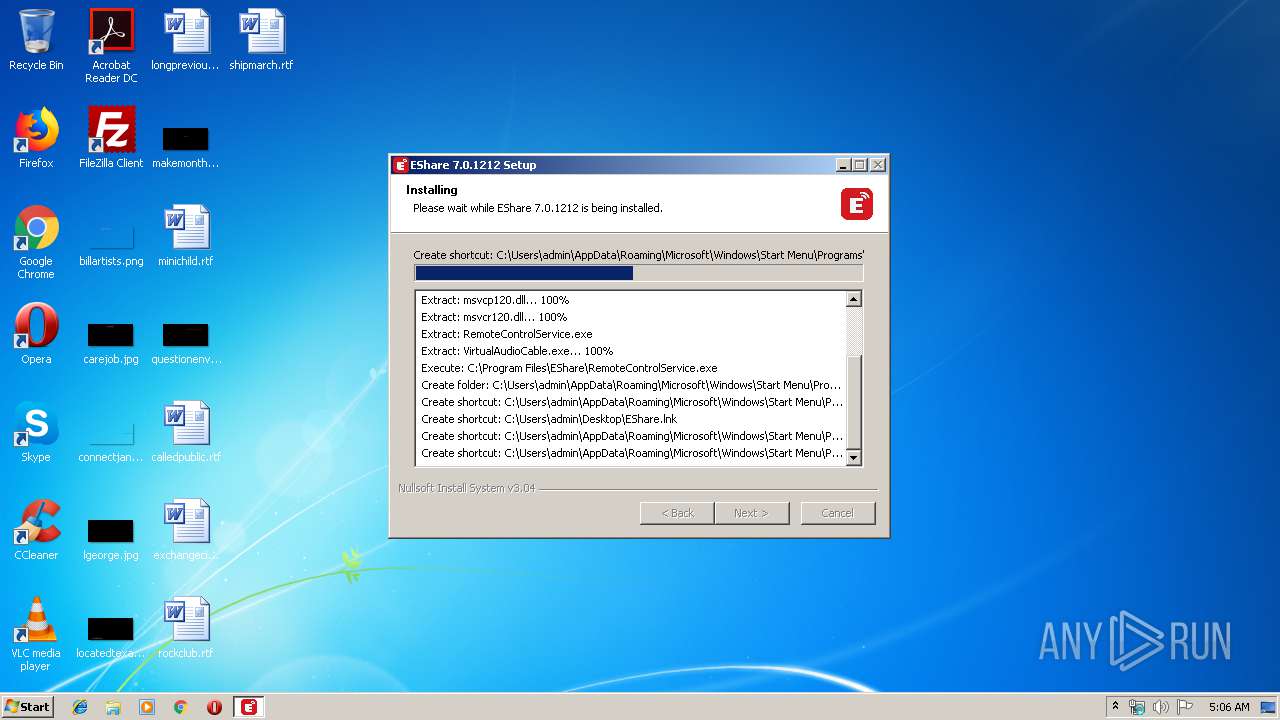Click the Next > button in setup
The image size is (1280, 720).
(x=751, y=513)
